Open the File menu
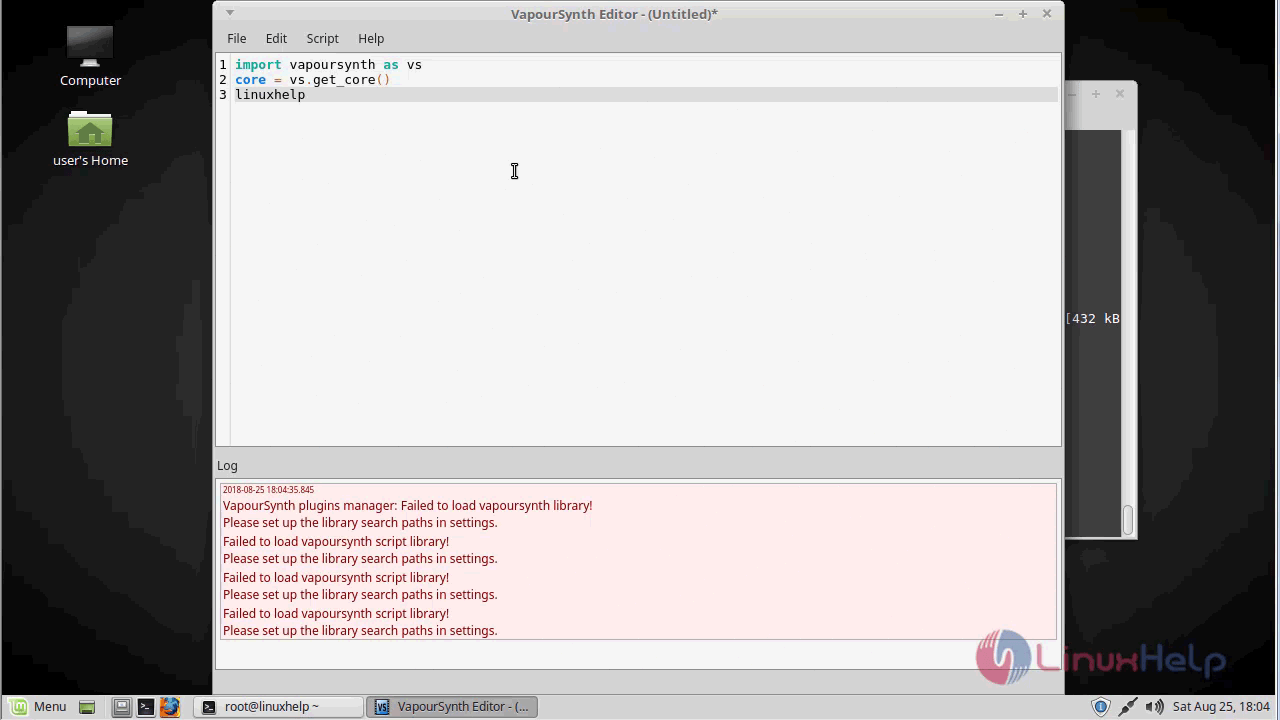This screenshot has height=720, width=1280. click(236, 38)
